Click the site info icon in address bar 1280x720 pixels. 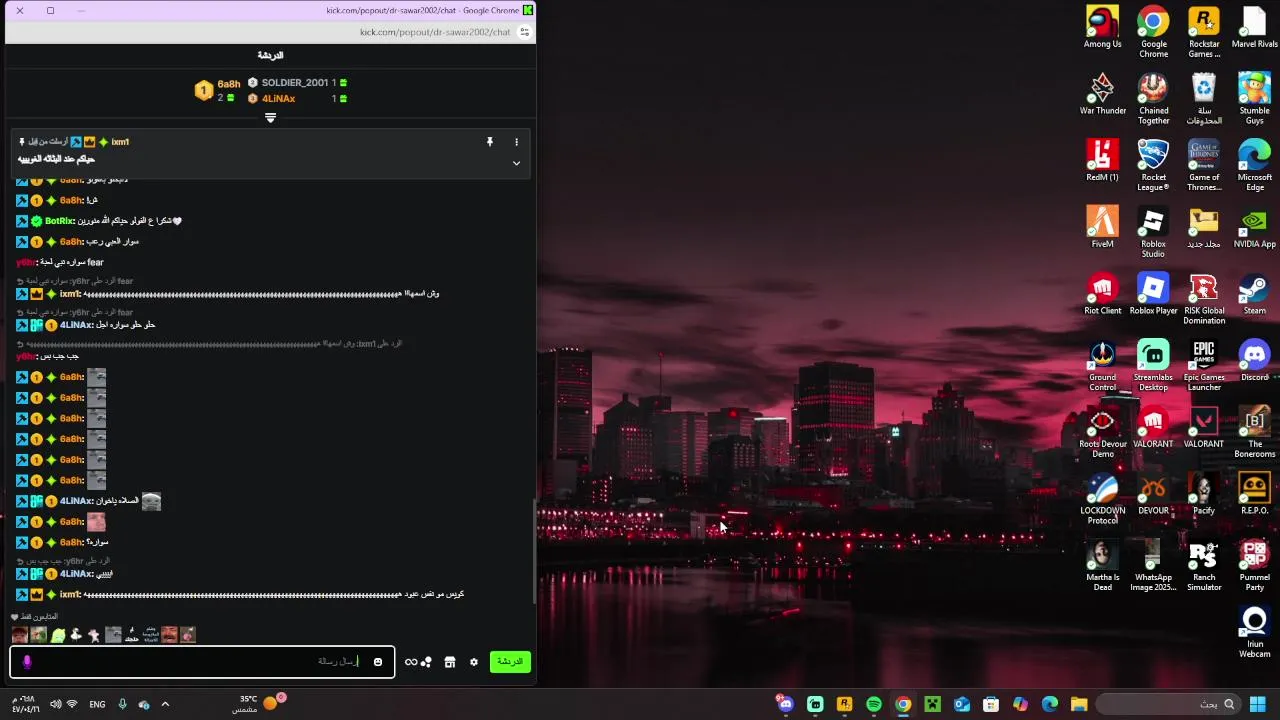pos(524,32)
